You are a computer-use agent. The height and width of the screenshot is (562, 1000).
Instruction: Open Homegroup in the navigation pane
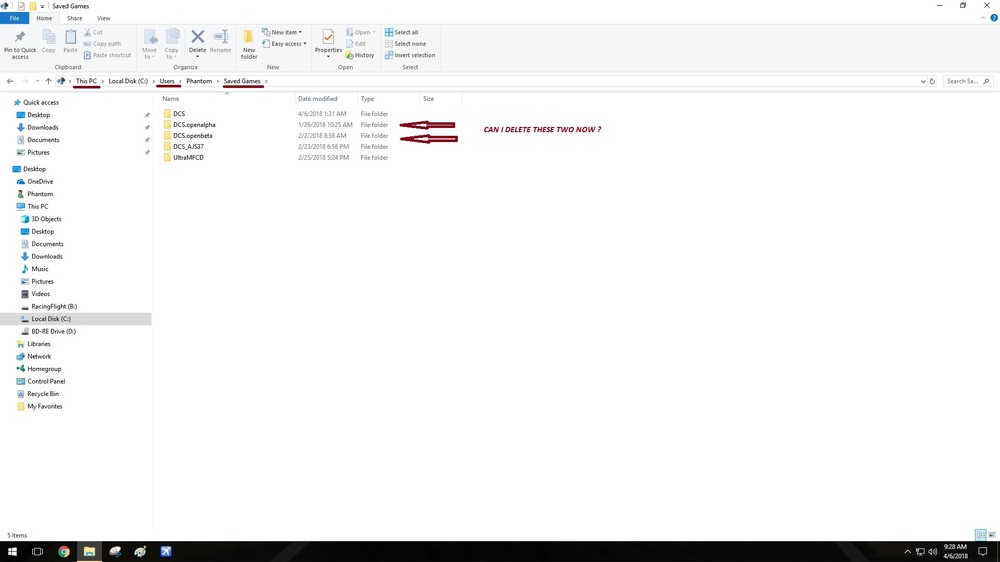click(44, 369)
